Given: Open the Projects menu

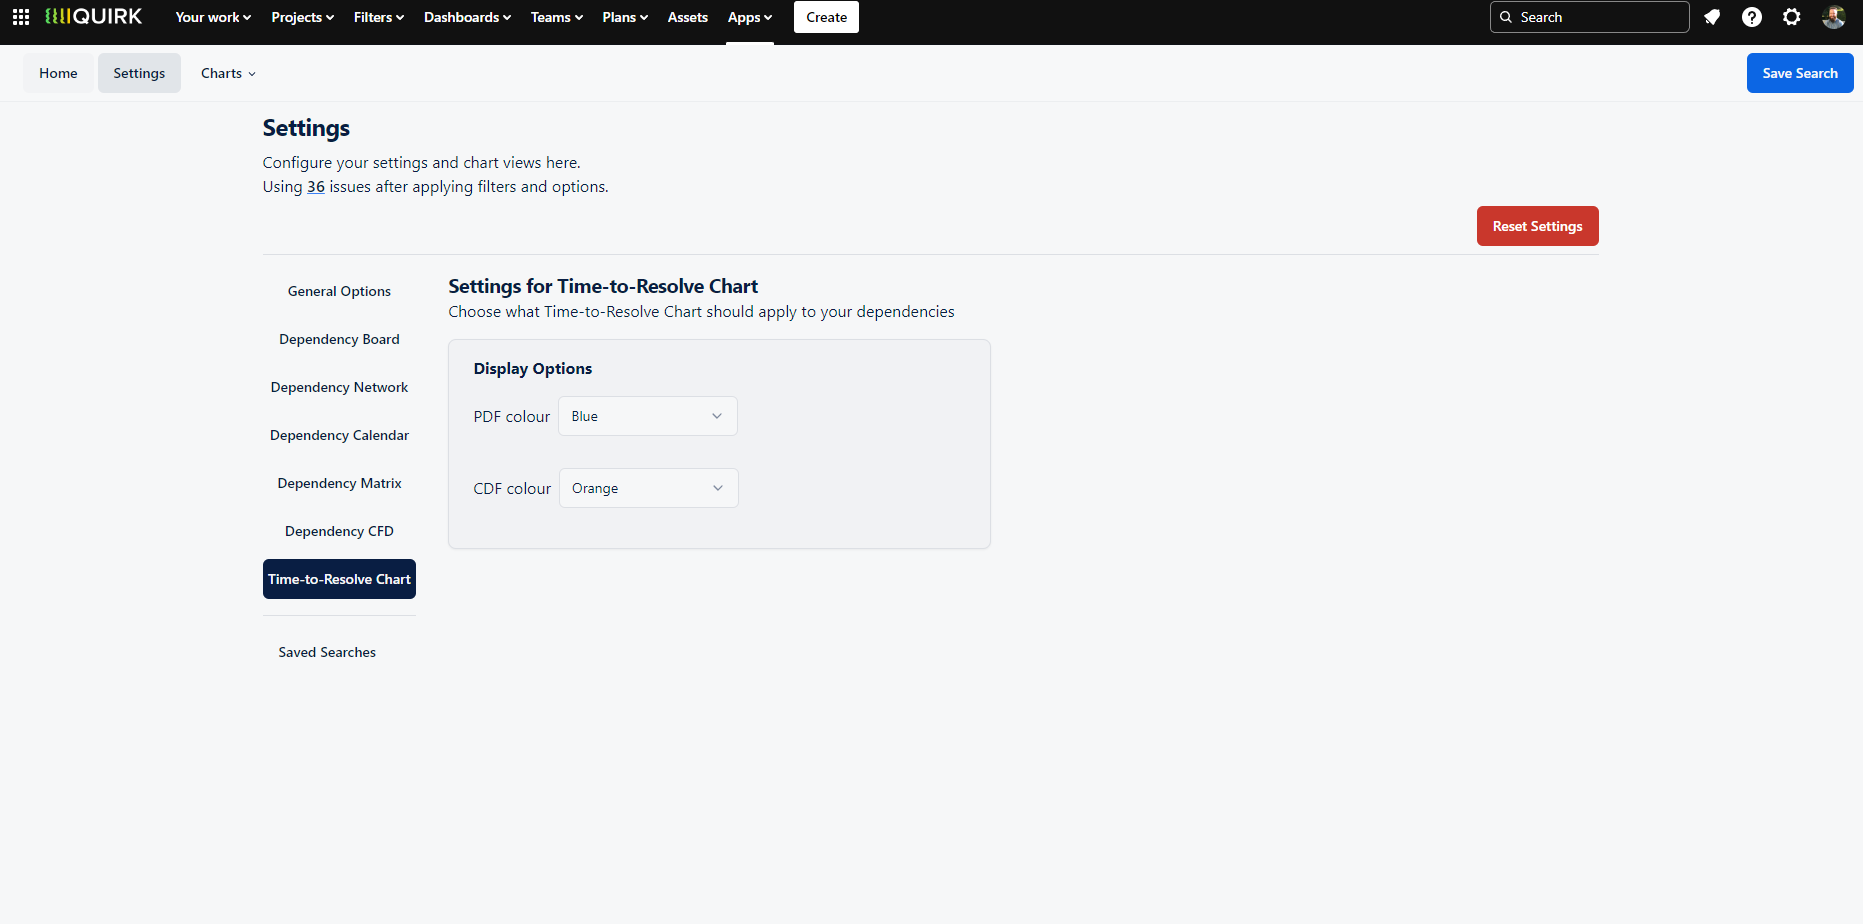Looking at the screenshot, I should click(x=303, y=17).
